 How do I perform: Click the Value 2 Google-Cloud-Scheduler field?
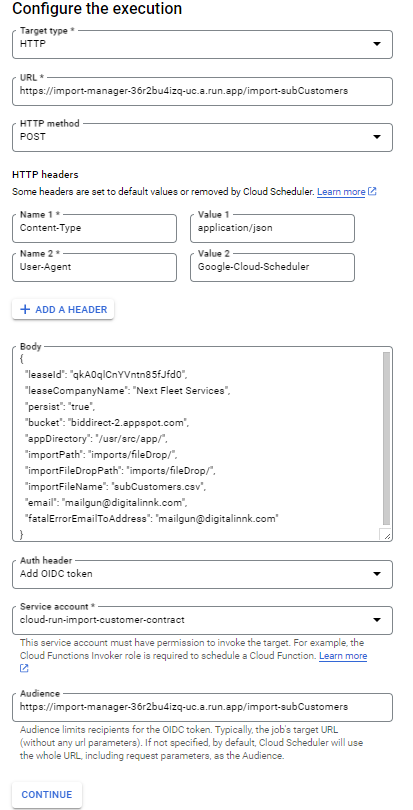[272, 268]
